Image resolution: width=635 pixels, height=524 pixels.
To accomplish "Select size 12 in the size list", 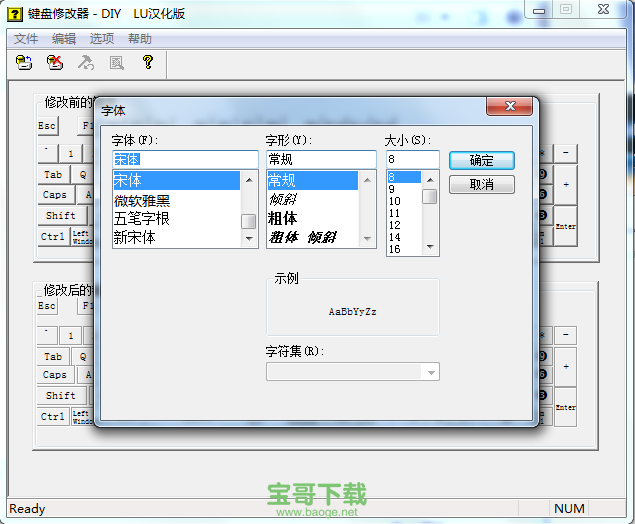I will click(x=404, y=225).
